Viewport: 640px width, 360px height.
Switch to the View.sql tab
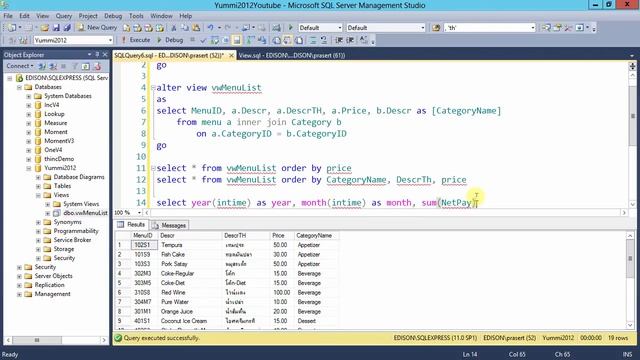point(292,55)
